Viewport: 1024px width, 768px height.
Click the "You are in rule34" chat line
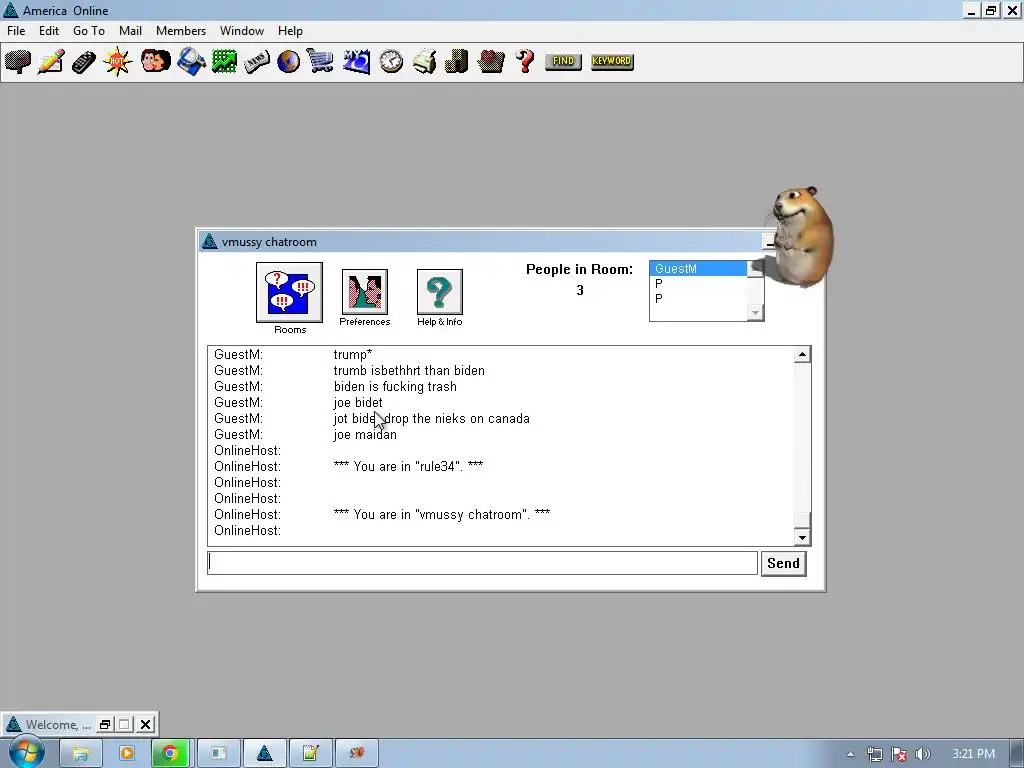408,466
